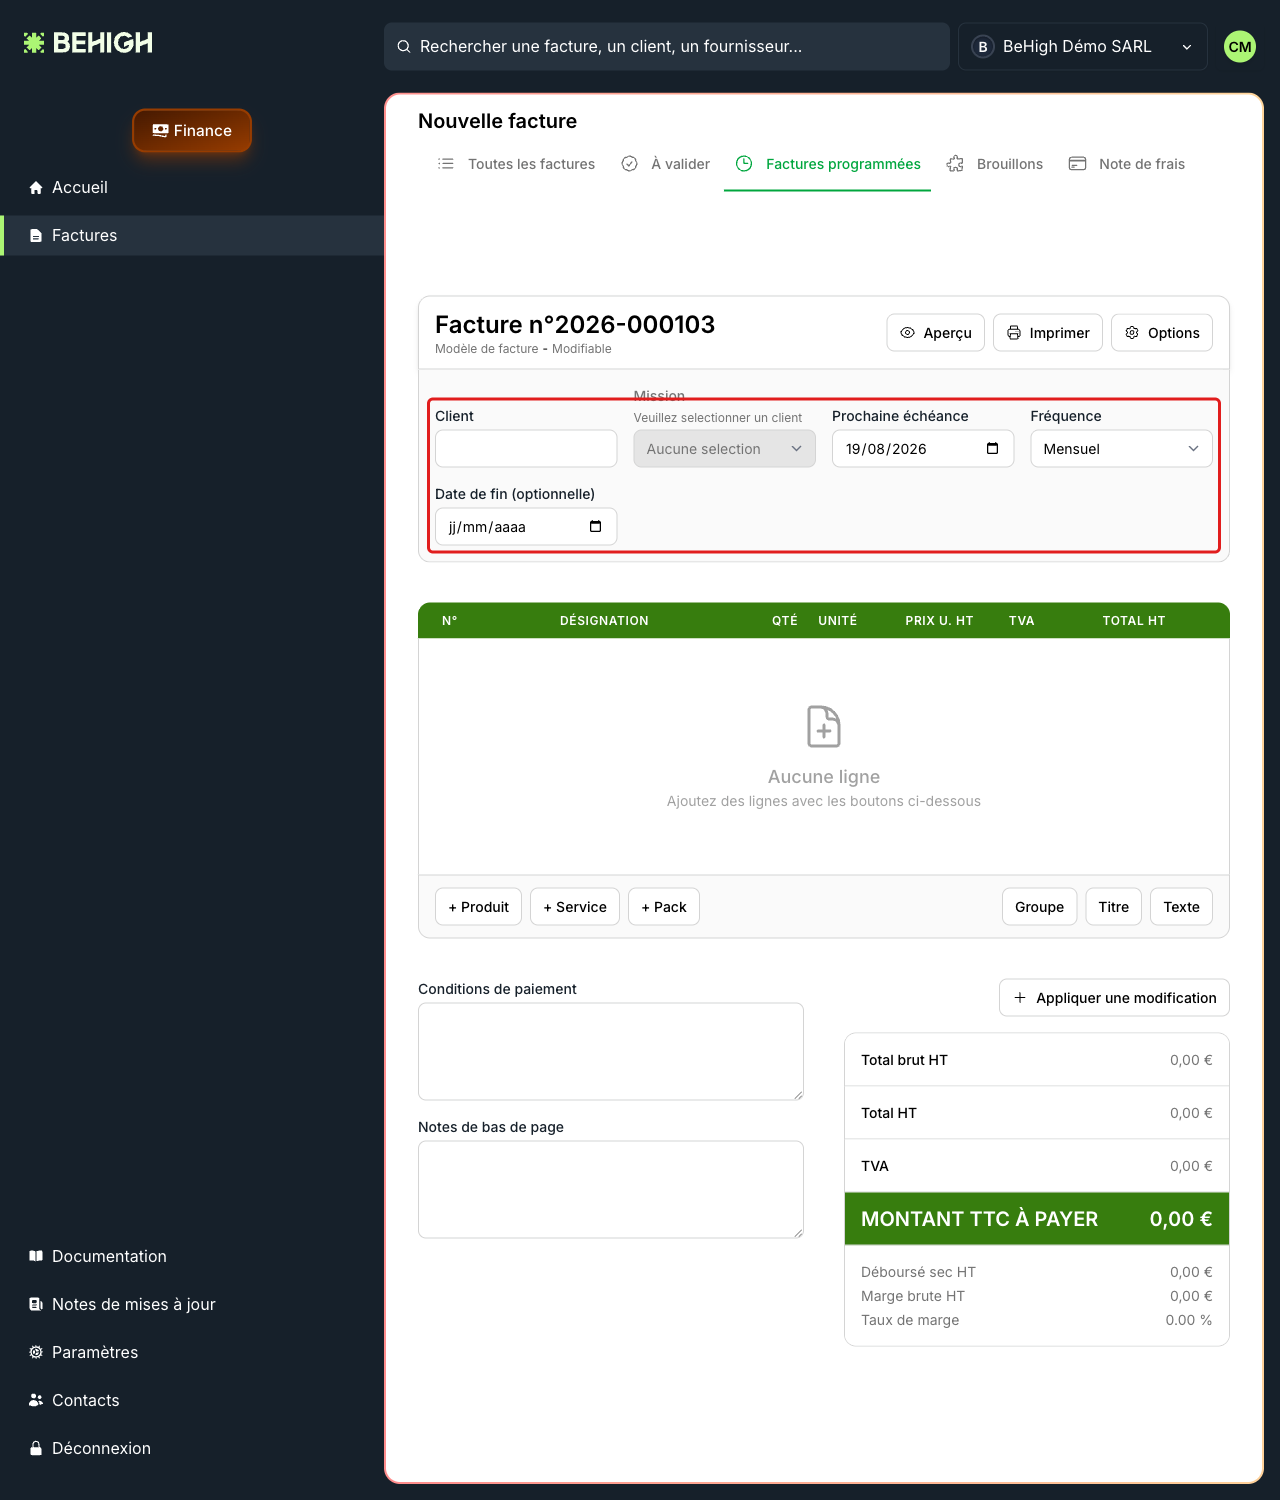Image resolution: width=1280 pixels, height=1500 pixels.
Task: Open calendar picker for Date de fin
Action: pos(595,526)
